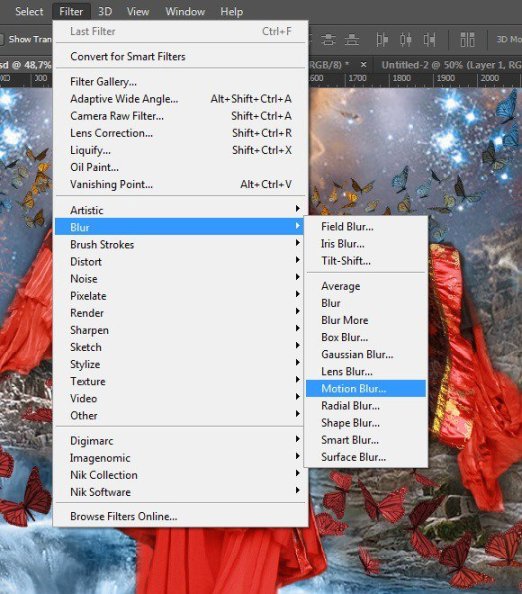Switch to the Untitled-2 document tab
522x594 pixels.
[451, 65]
